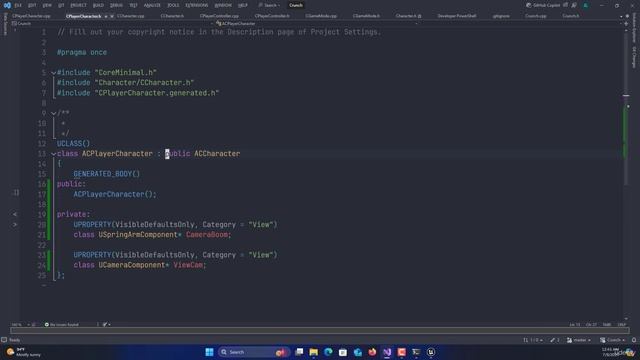Click the horizontal scrollbar under the editor
This screenshot has width=640, height=360.
point(320,330)
